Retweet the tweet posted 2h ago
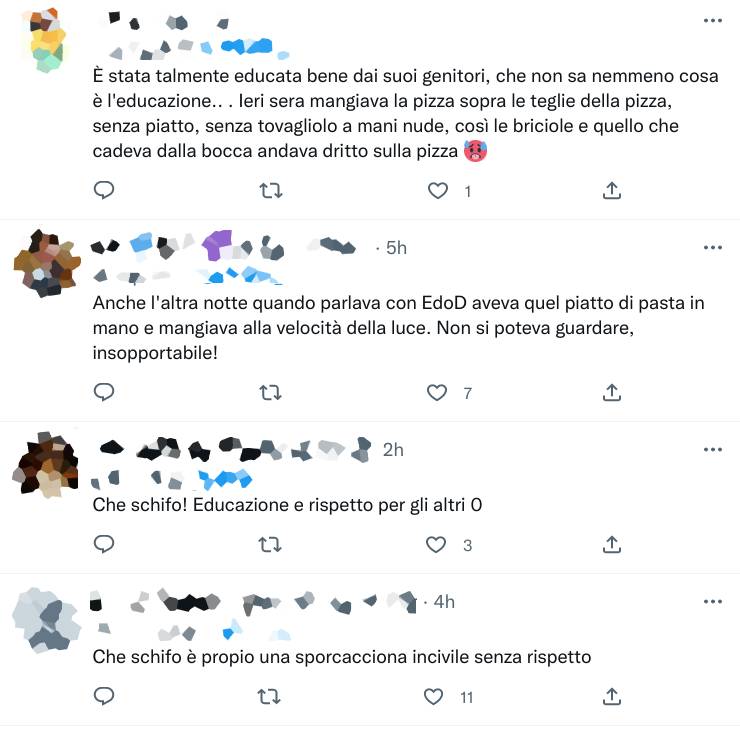The width and height of the screenshot is (740, 734). [x=270, y=545]
